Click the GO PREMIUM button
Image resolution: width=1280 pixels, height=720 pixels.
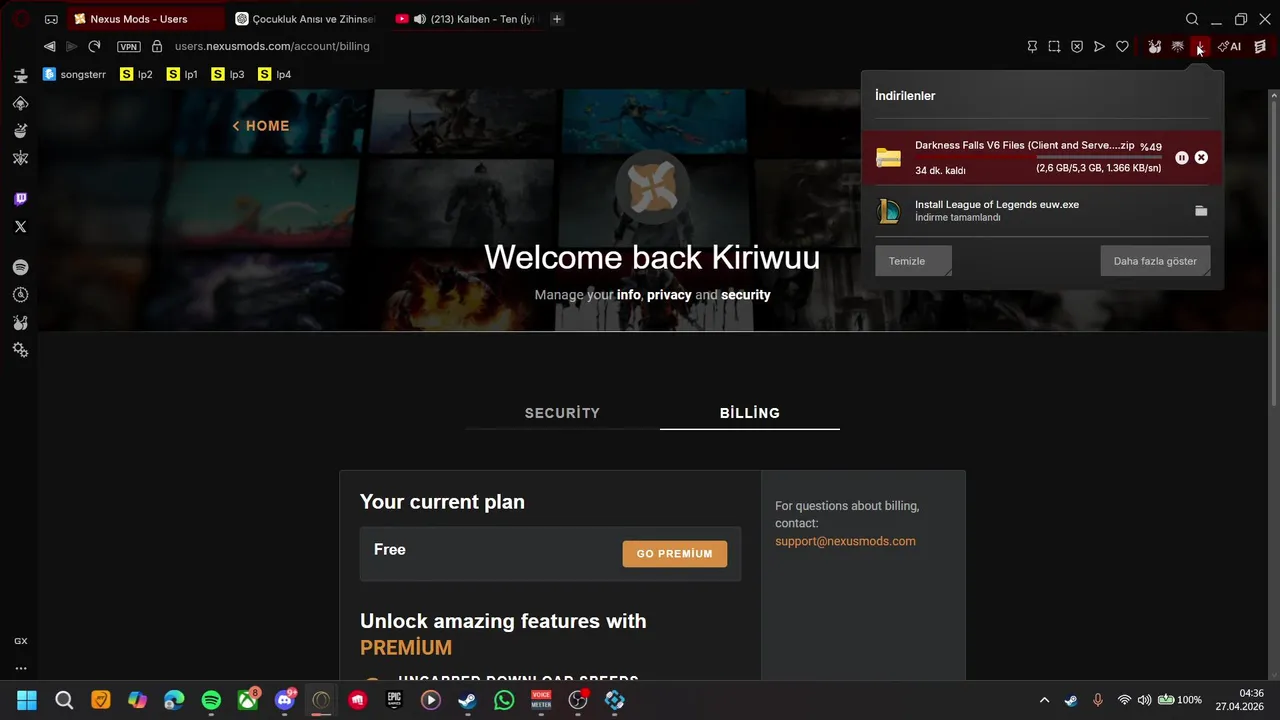[675, 554]
